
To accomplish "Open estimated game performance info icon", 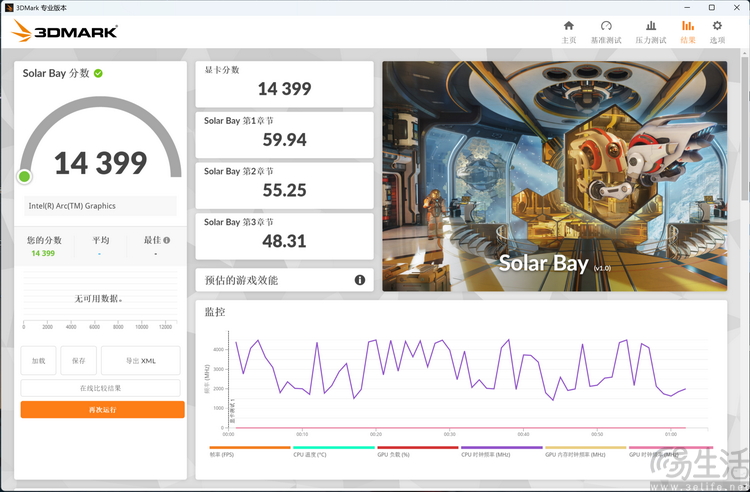I will coord(360,280).
